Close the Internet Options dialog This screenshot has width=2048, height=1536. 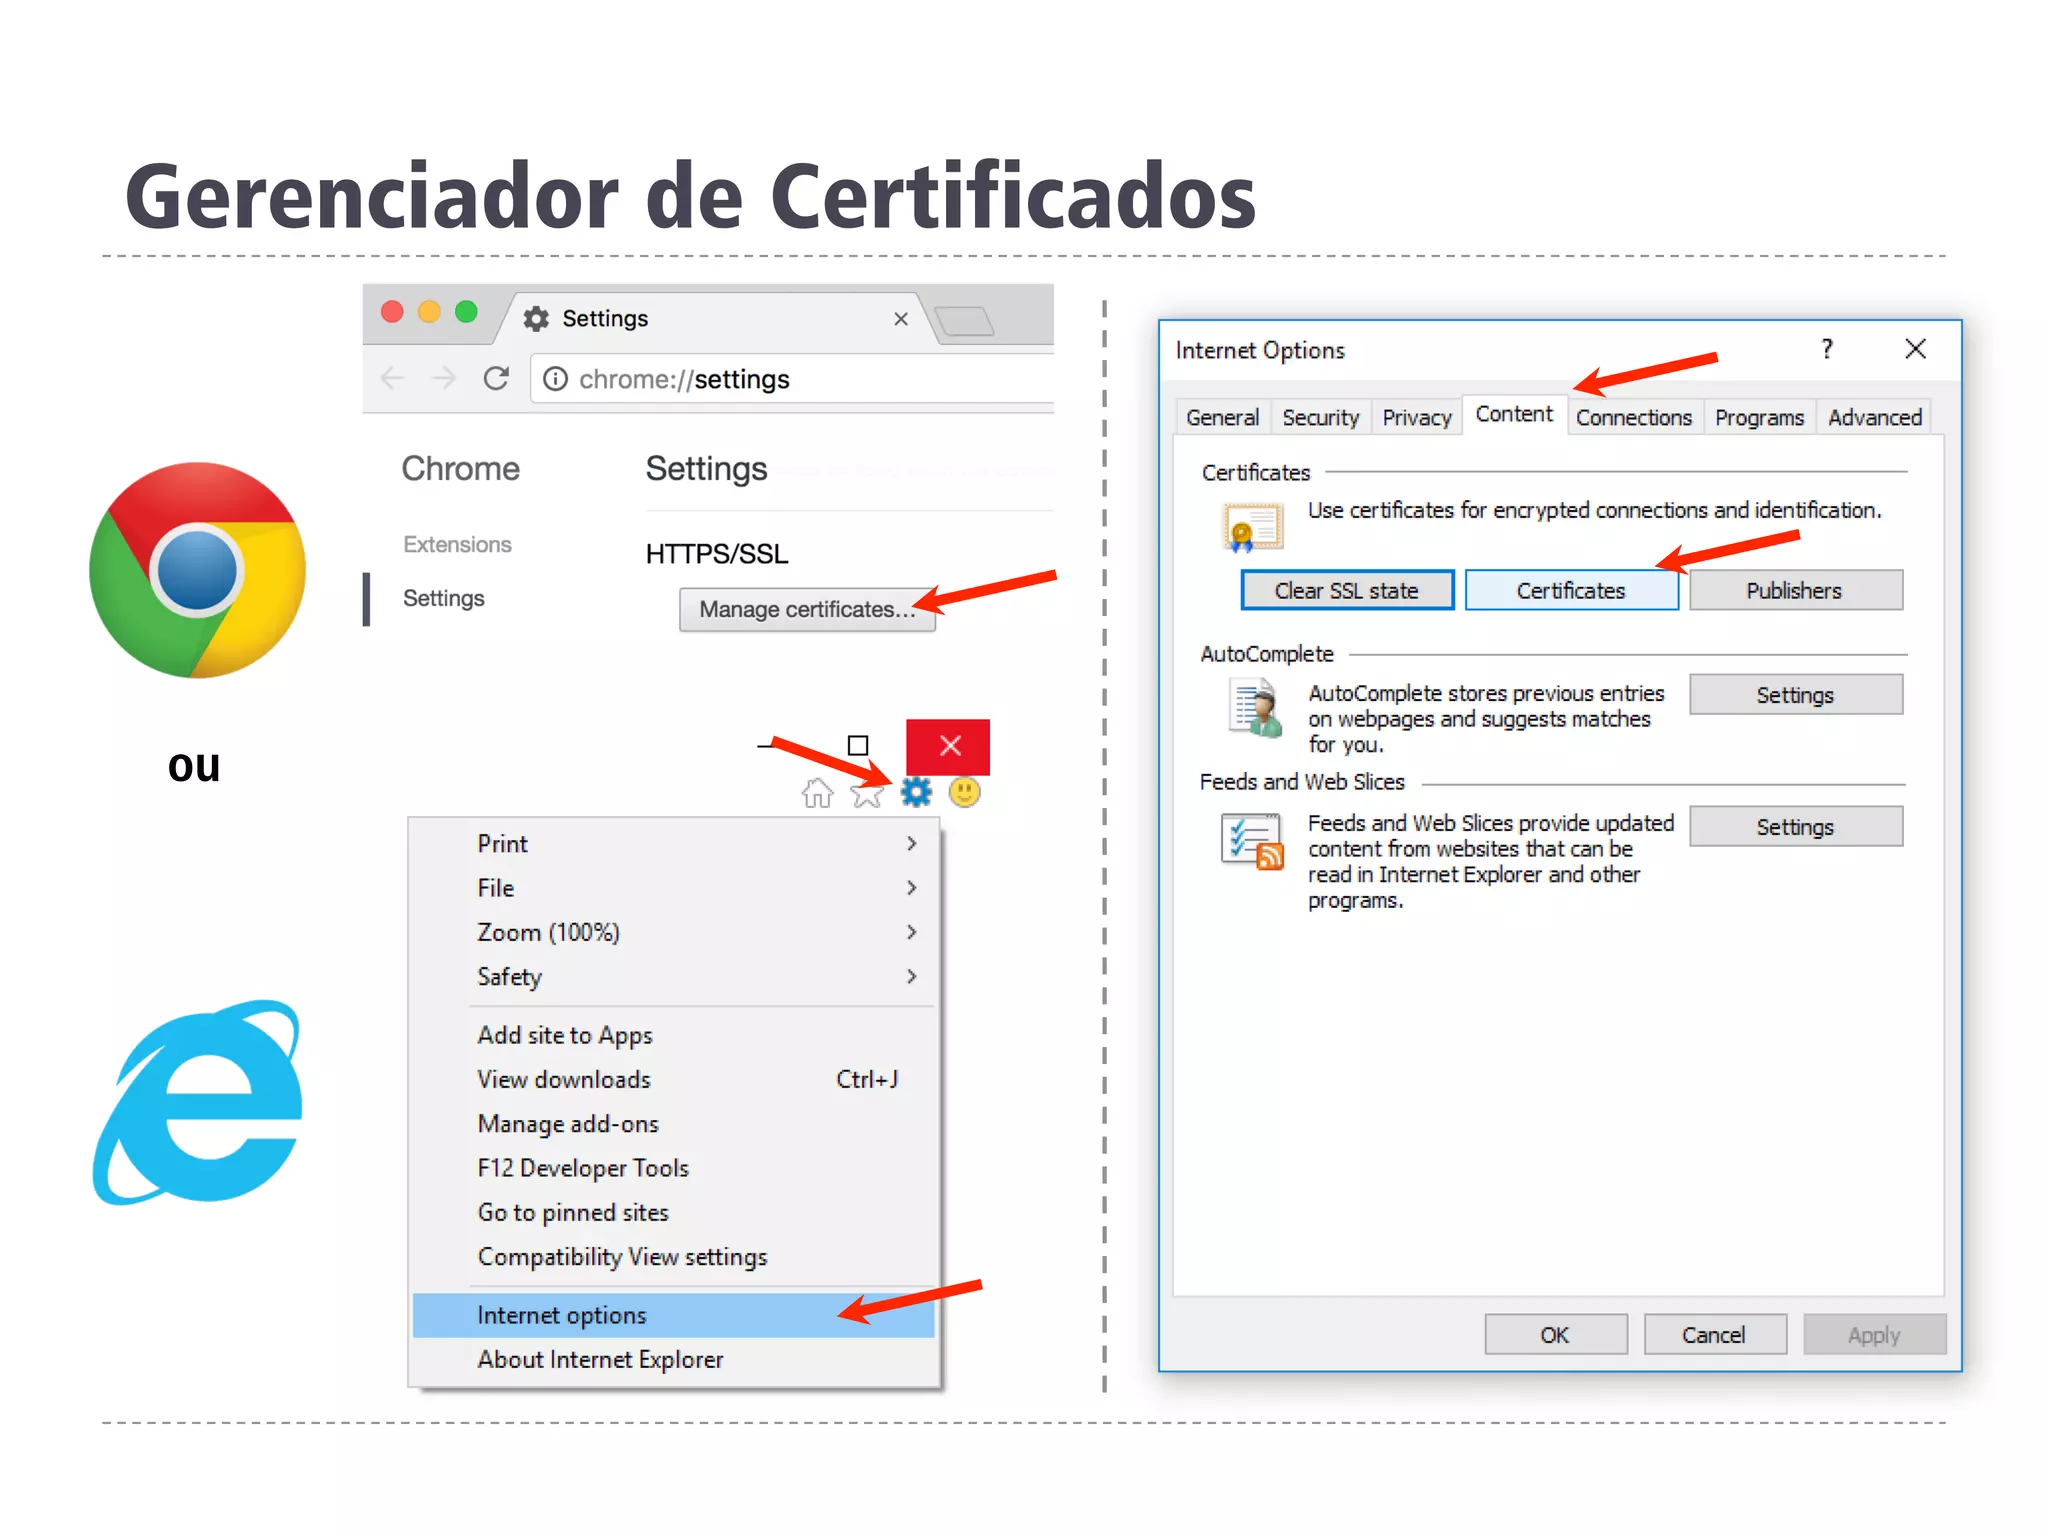(1915, 349)
